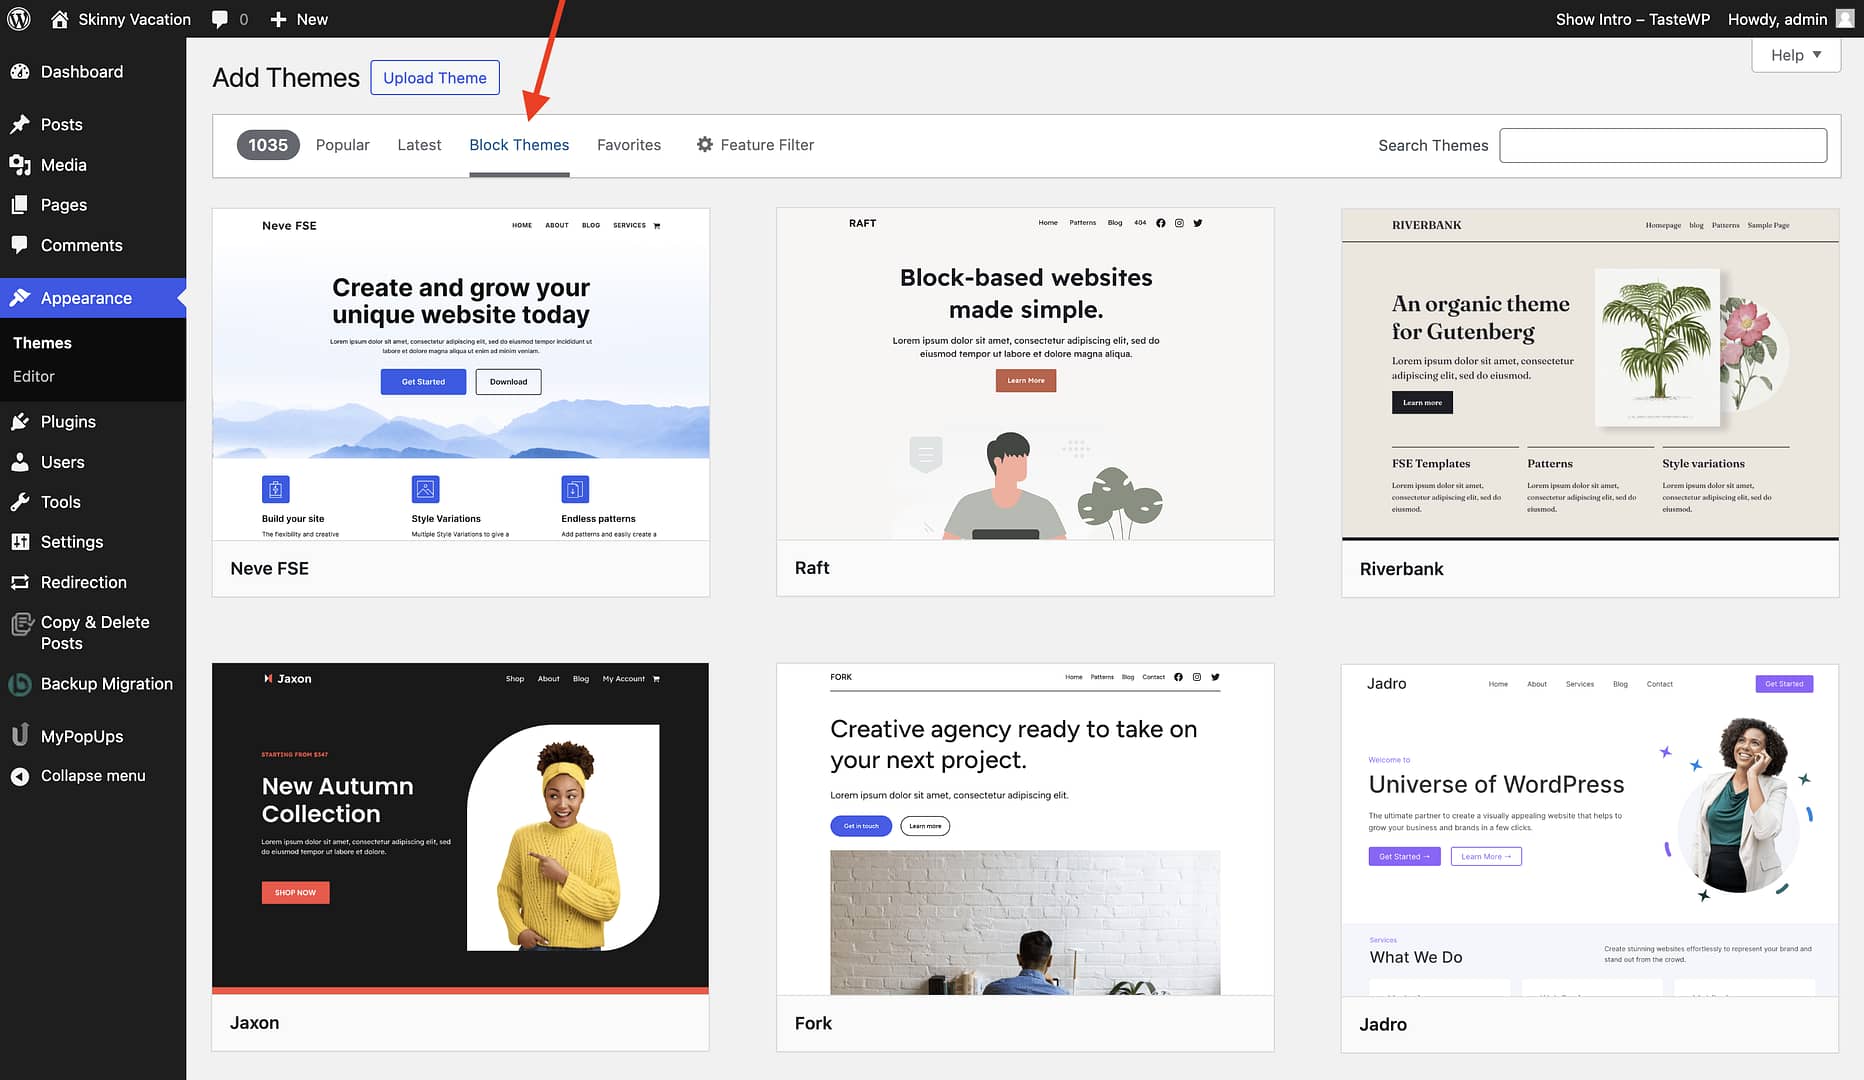Click the Posts pushpin icon
Viewport: 1864px width, 1080px height.
point(20,125)
